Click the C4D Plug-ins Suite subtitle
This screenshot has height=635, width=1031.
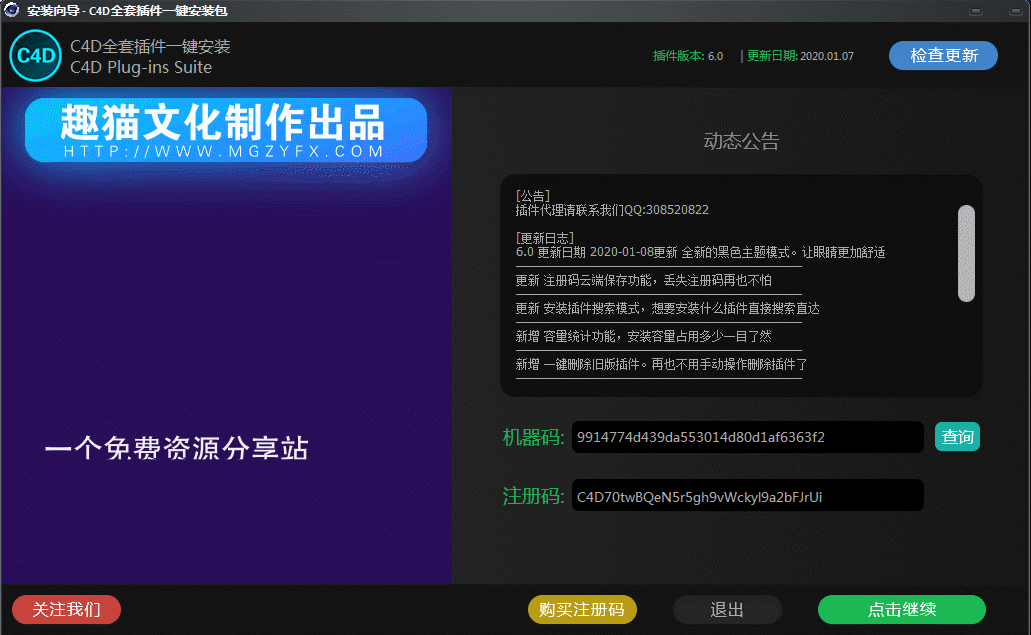coord(141,68)
